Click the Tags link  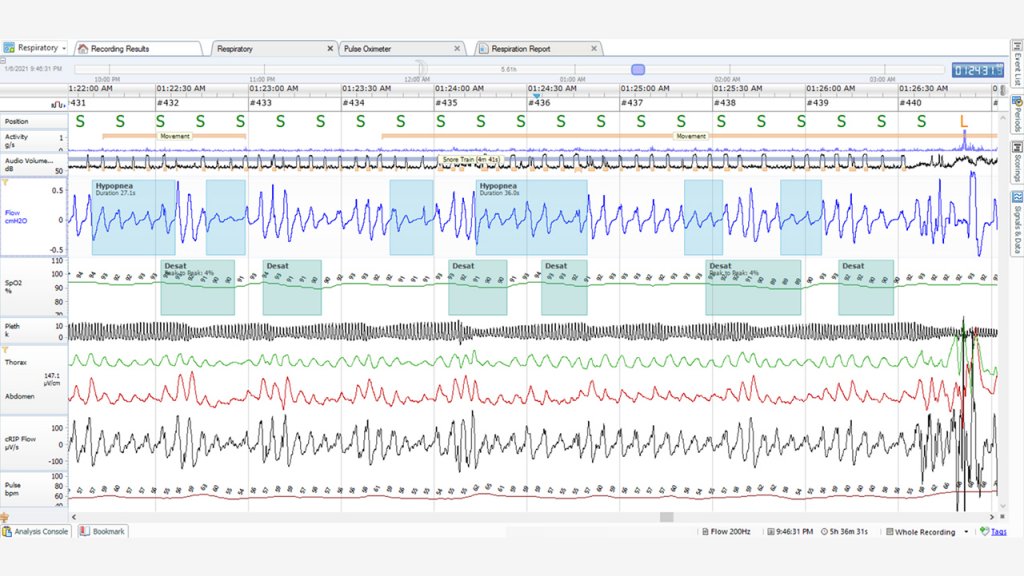(997, 532)
